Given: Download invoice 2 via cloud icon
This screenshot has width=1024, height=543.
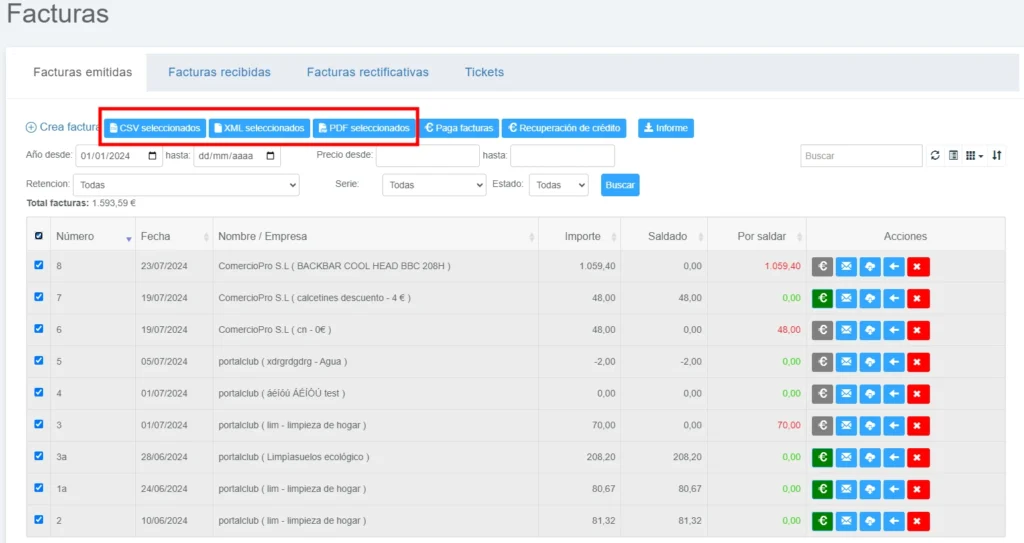Looking at the screenshot, I should click(870, 521).
